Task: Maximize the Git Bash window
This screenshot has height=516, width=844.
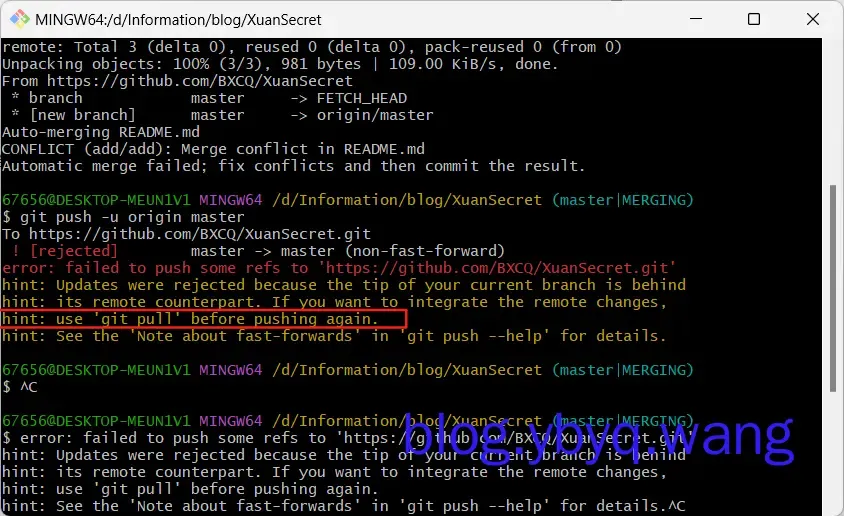Action: tap(753, 19)
